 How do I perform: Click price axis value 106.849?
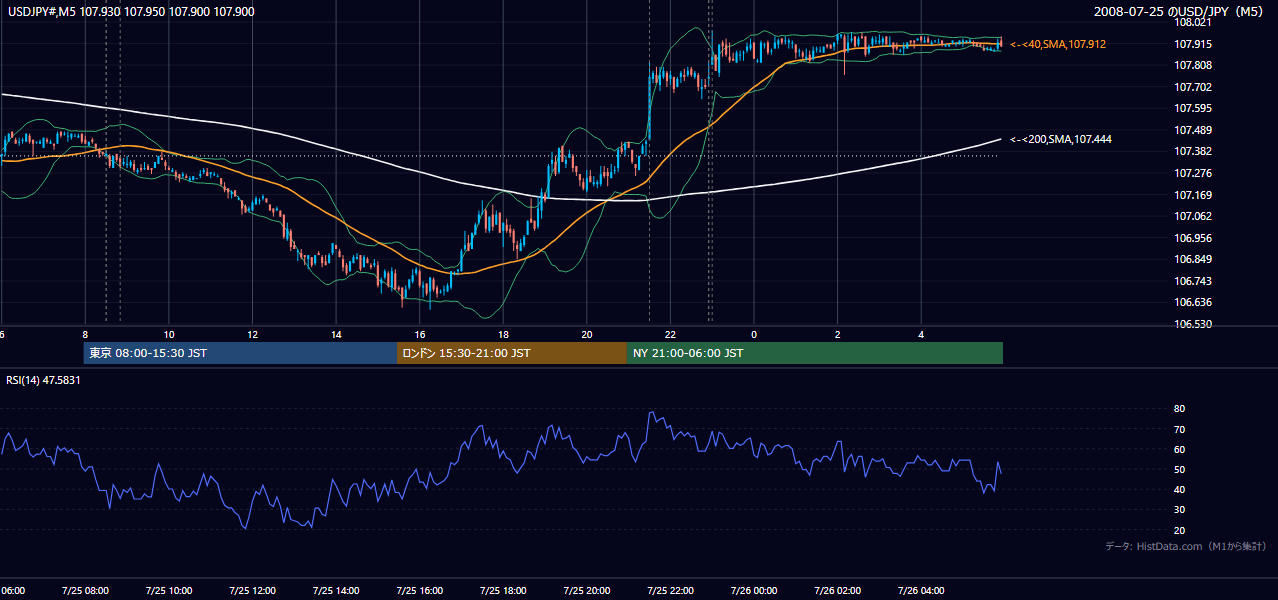pos(1193,259)
